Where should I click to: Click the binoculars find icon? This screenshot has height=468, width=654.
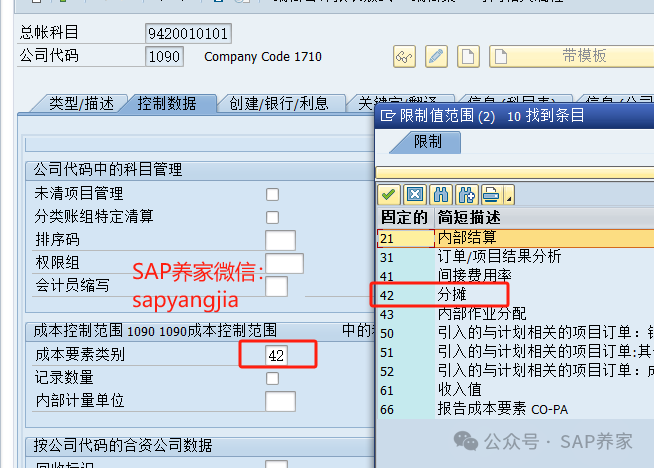tap(441, 194)
